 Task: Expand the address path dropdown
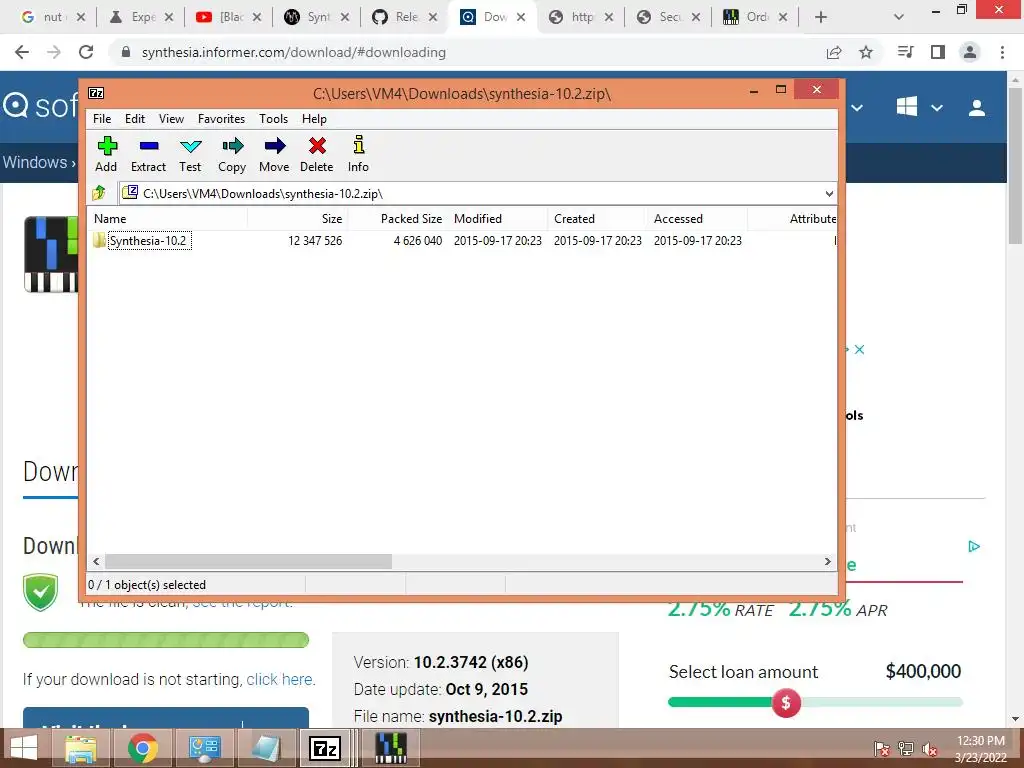tap(829, 193)
